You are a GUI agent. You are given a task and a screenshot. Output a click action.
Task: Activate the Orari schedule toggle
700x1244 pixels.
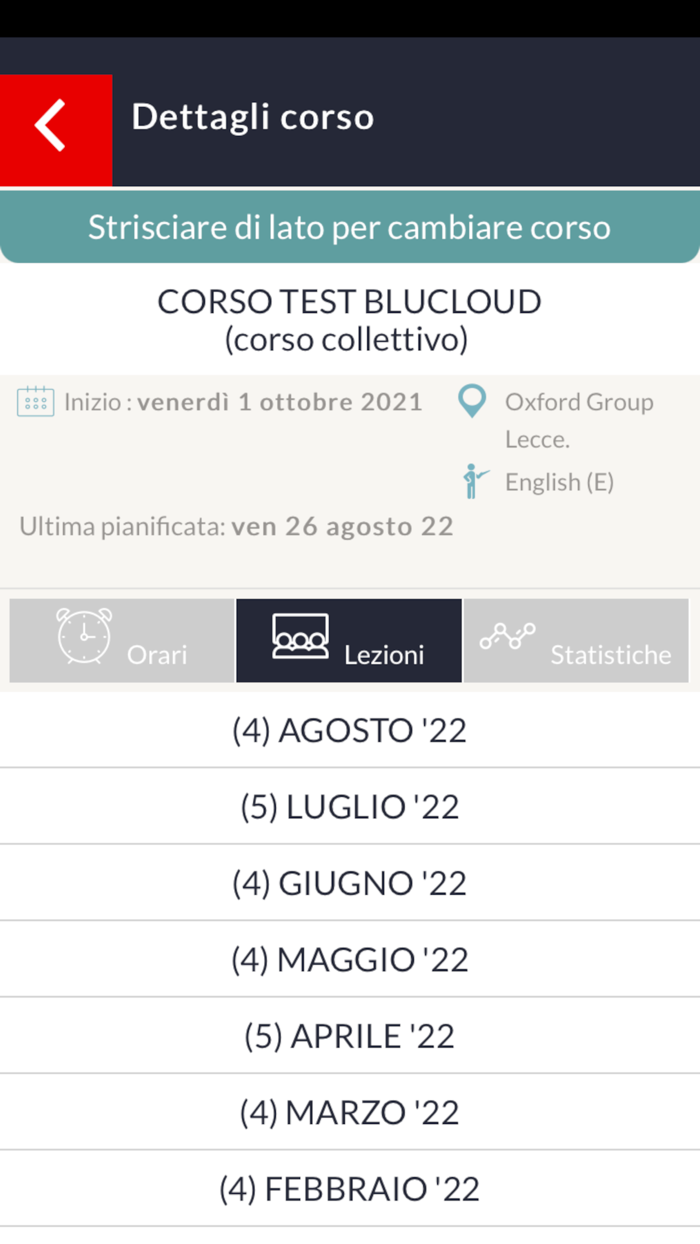[120, 641]
